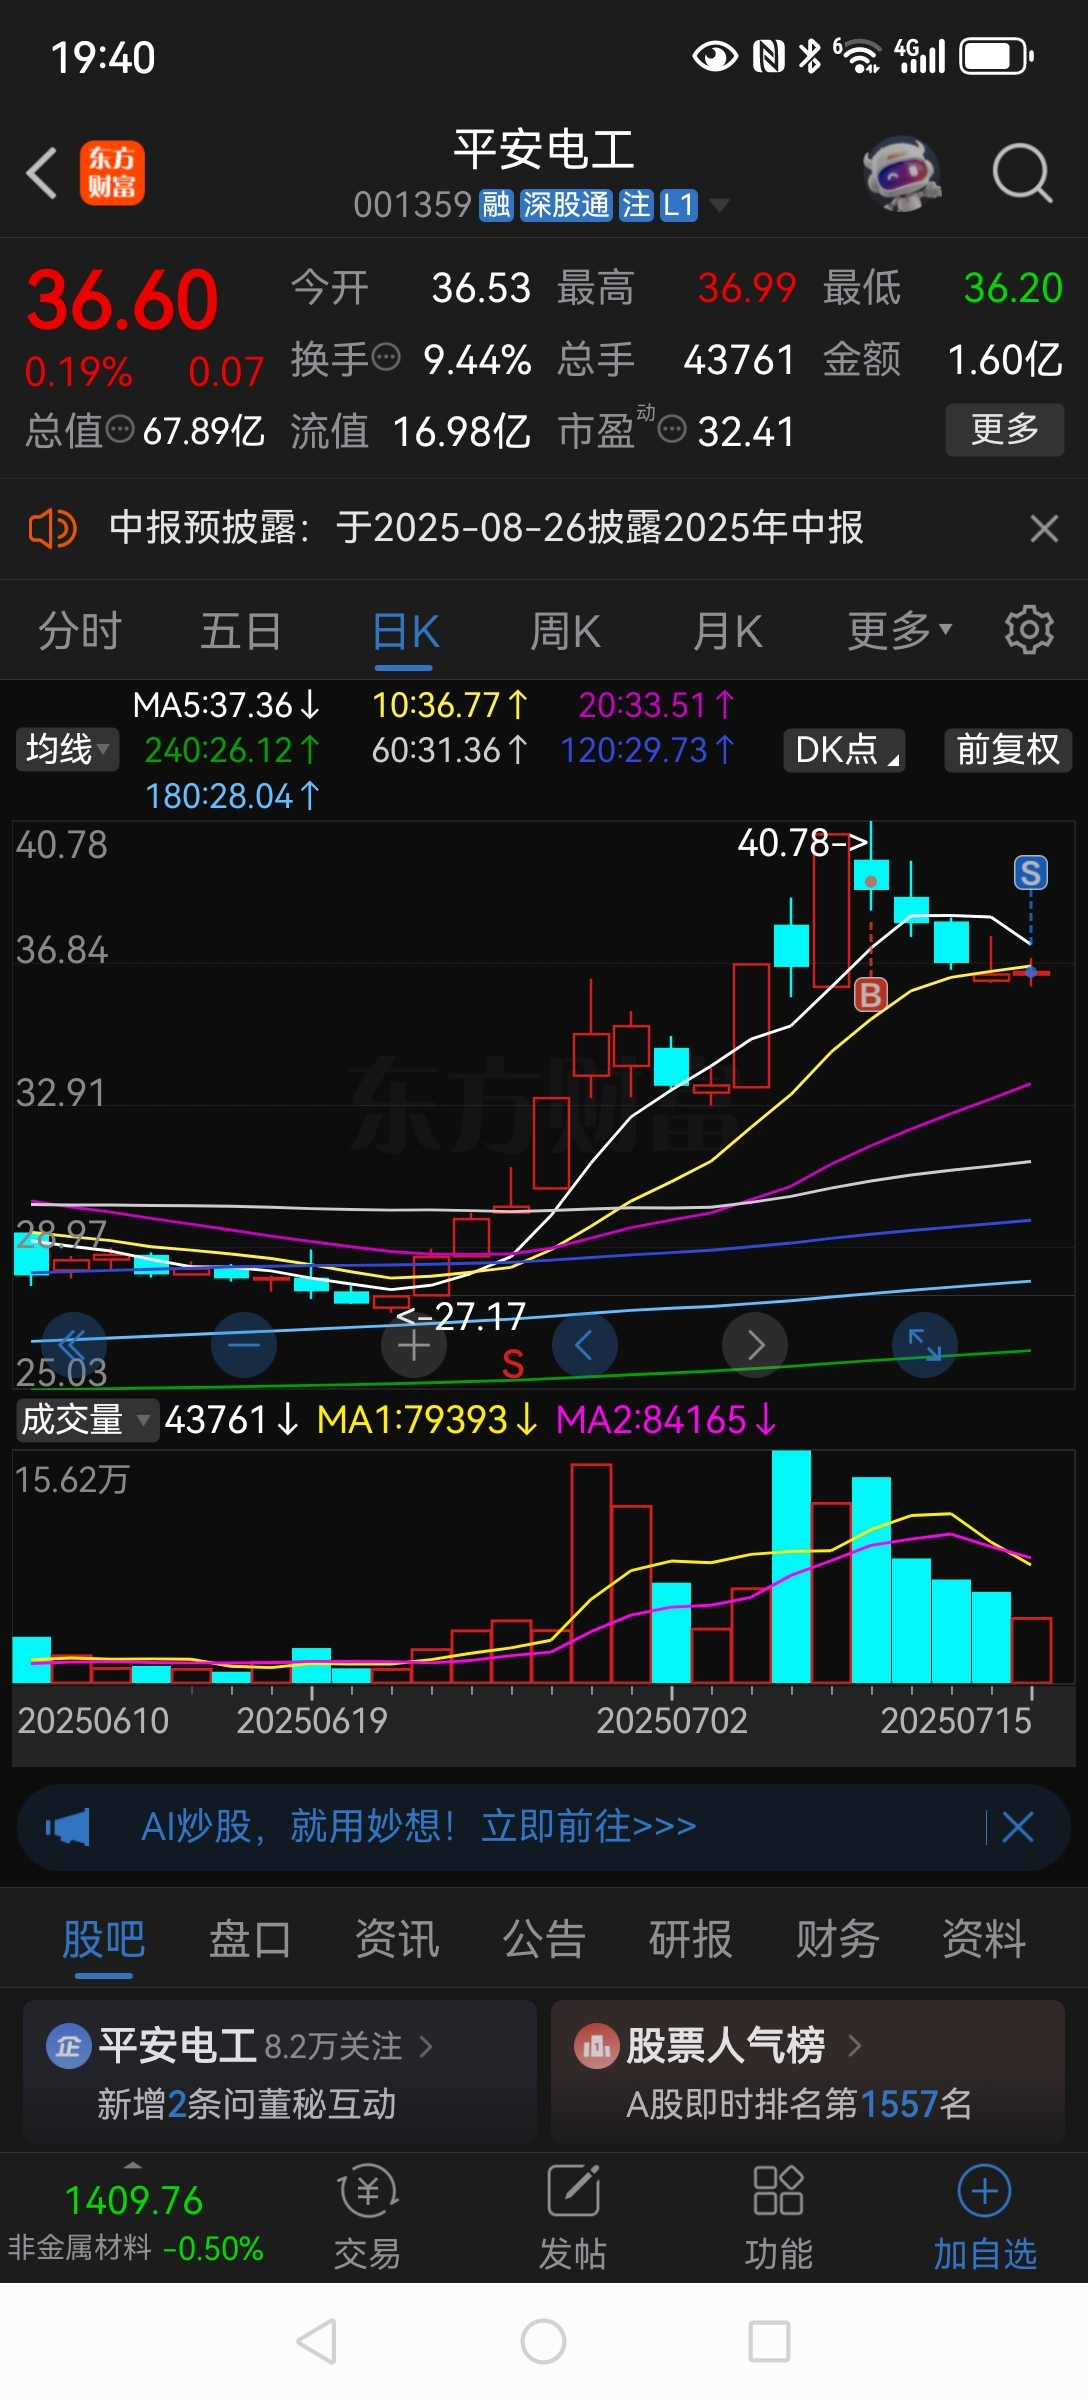Image resolution: width=1088 pixels, height=2400 pixels.
Task: Open 平安电工 8.2万关注 card chevron
Action: tap(426, 2047)
